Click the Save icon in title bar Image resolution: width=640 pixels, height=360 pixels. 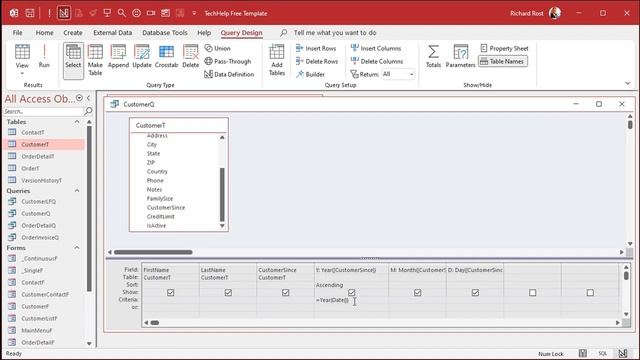coord(30,13)
